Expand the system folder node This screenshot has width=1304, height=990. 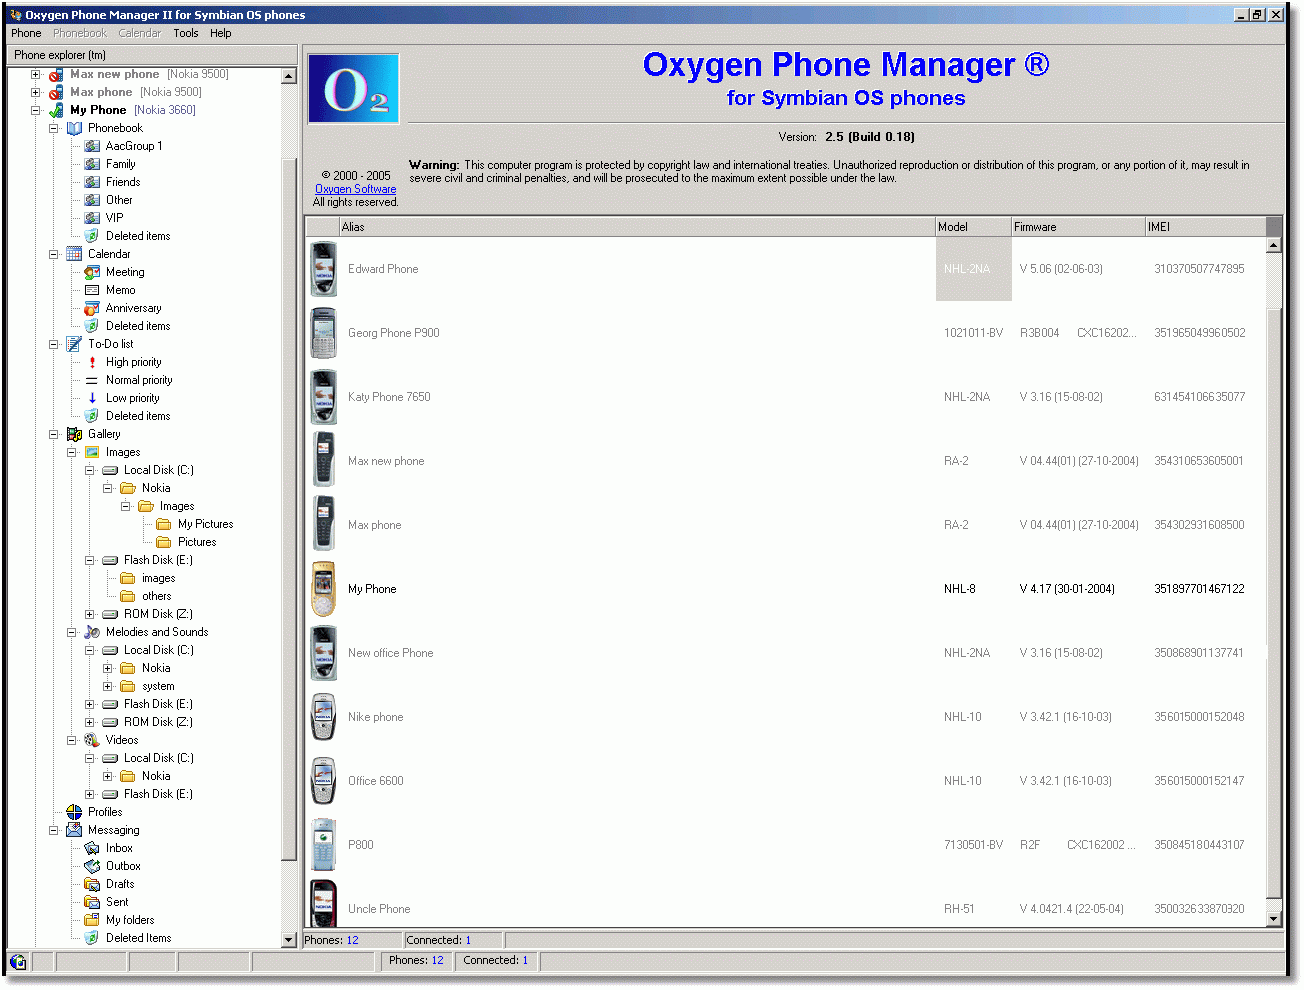[108, 686]
